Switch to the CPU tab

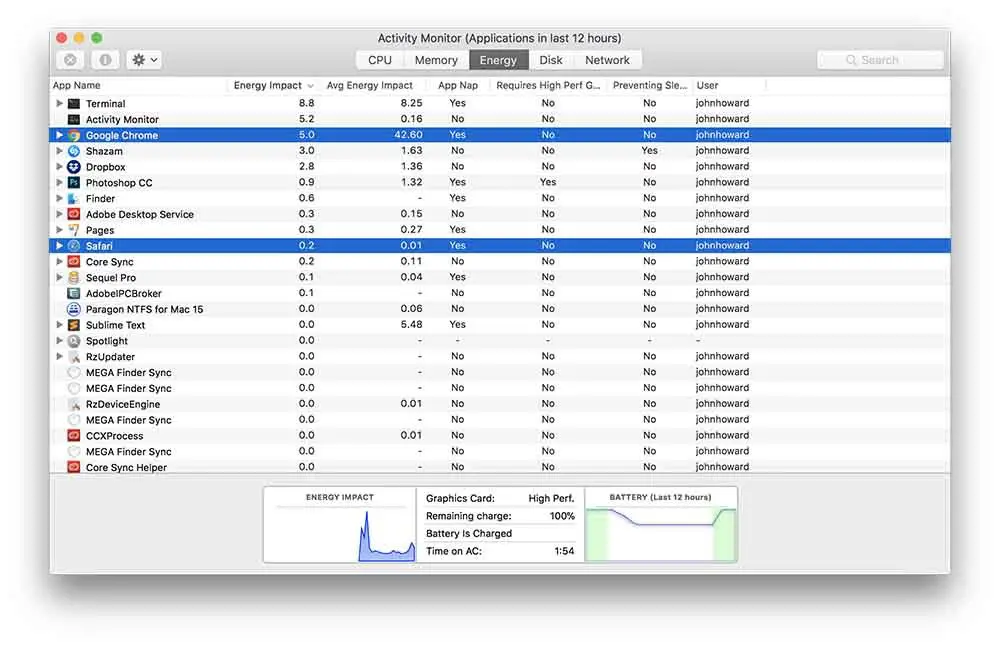pyautogui.click(x=380, y=60)
